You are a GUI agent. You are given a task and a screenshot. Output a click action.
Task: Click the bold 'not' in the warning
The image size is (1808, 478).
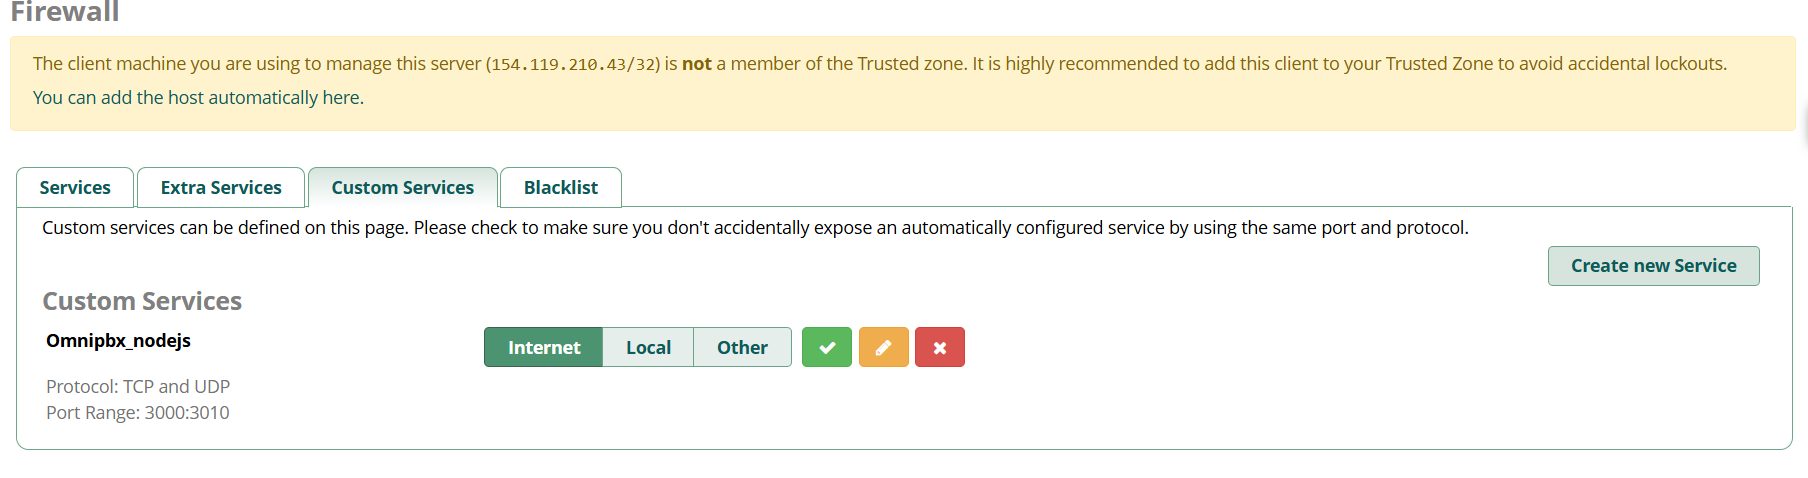point(696,63)
